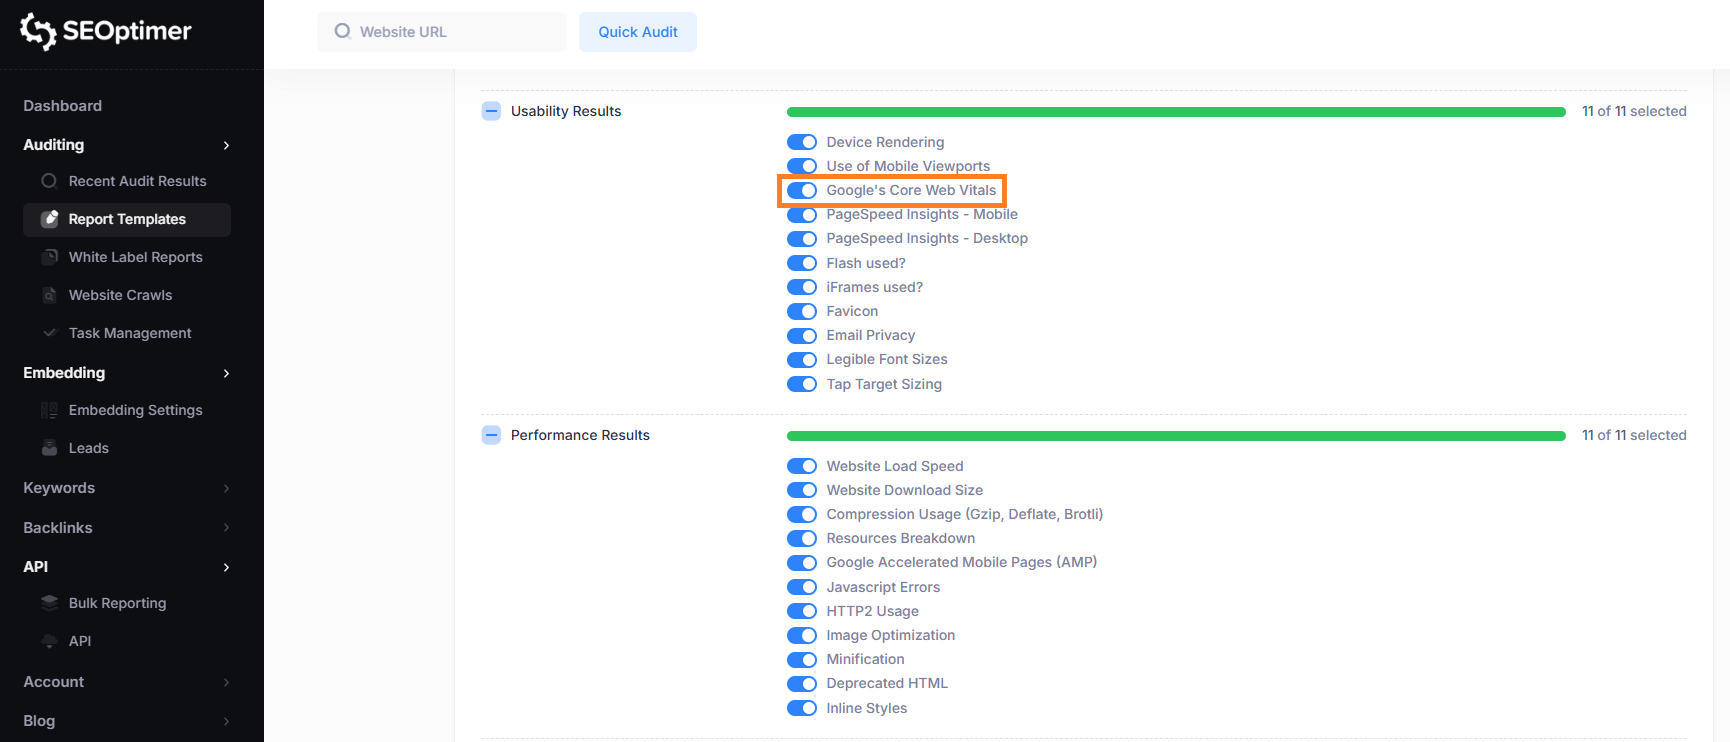Screen dimensions: 1730x742
Task: Click the Recent Audit Results sidebar icon
Action: point(49,181)
